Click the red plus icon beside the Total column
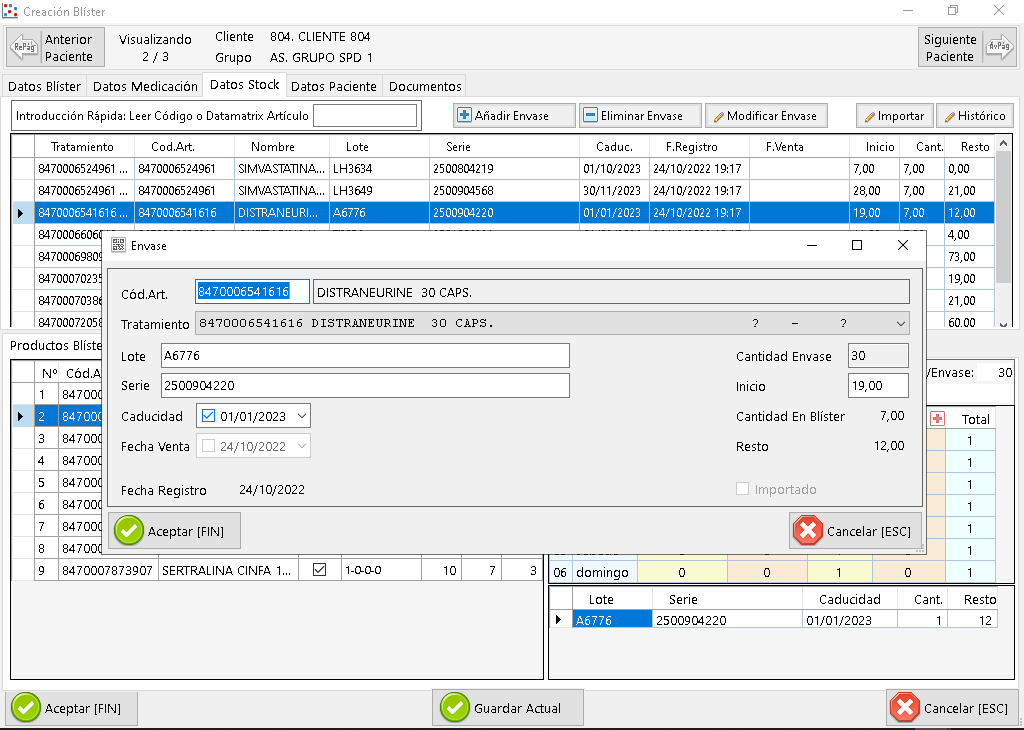The height and width of the screenshot is (730, 1024). pyautogui.click(x=937, y=419)
